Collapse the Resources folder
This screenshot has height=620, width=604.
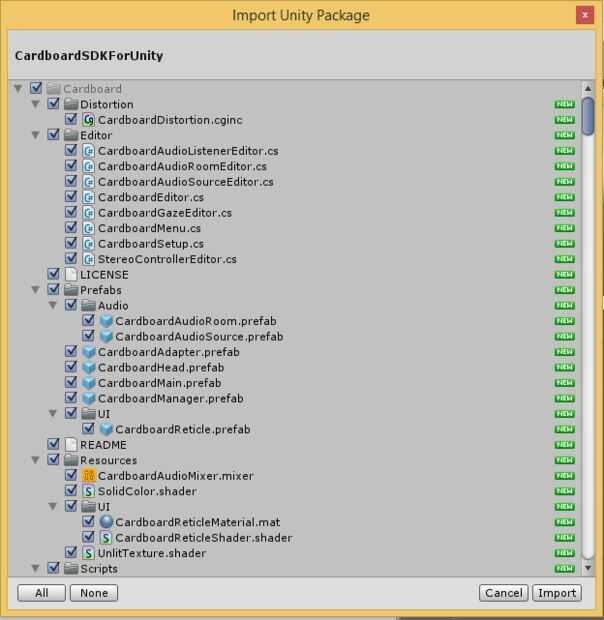tap(35, 460)
